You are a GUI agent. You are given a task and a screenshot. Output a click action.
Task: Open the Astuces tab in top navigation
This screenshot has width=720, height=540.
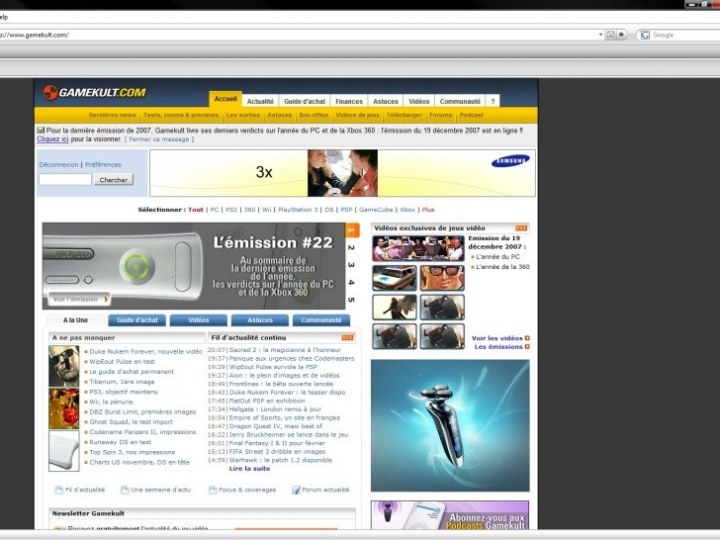click(x=386, y=101)
